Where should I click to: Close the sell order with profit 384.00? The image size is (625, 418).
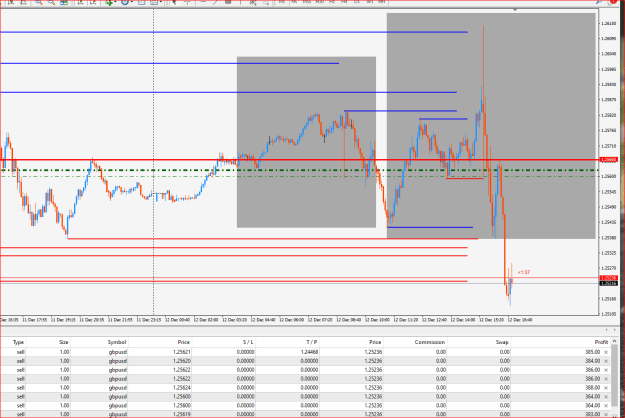(606, 361)
